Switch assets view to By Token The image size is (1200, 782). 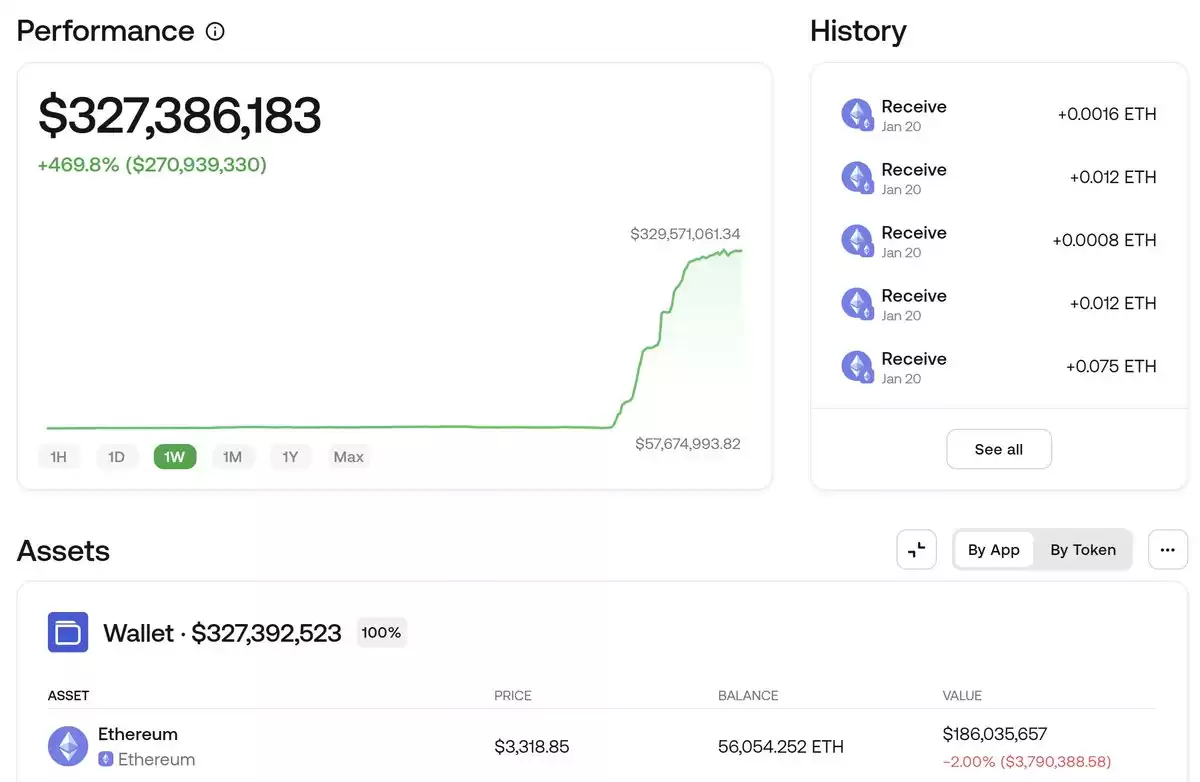click(x=1083, y=549)
